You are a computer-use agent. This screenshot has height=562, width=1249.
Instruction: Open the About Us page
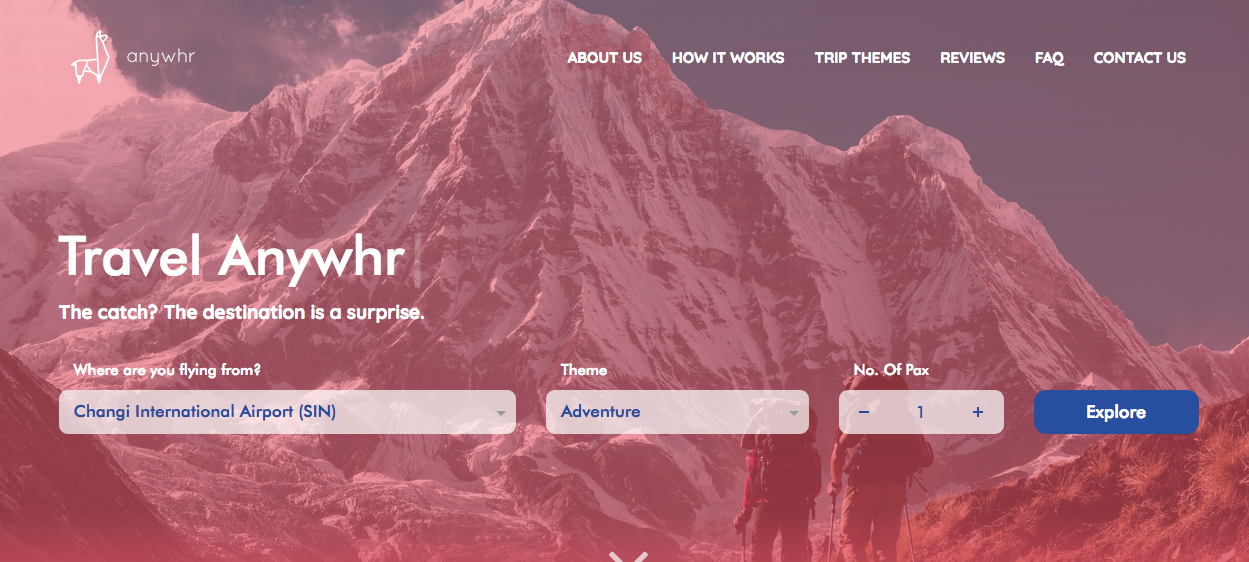coord(605,58)
